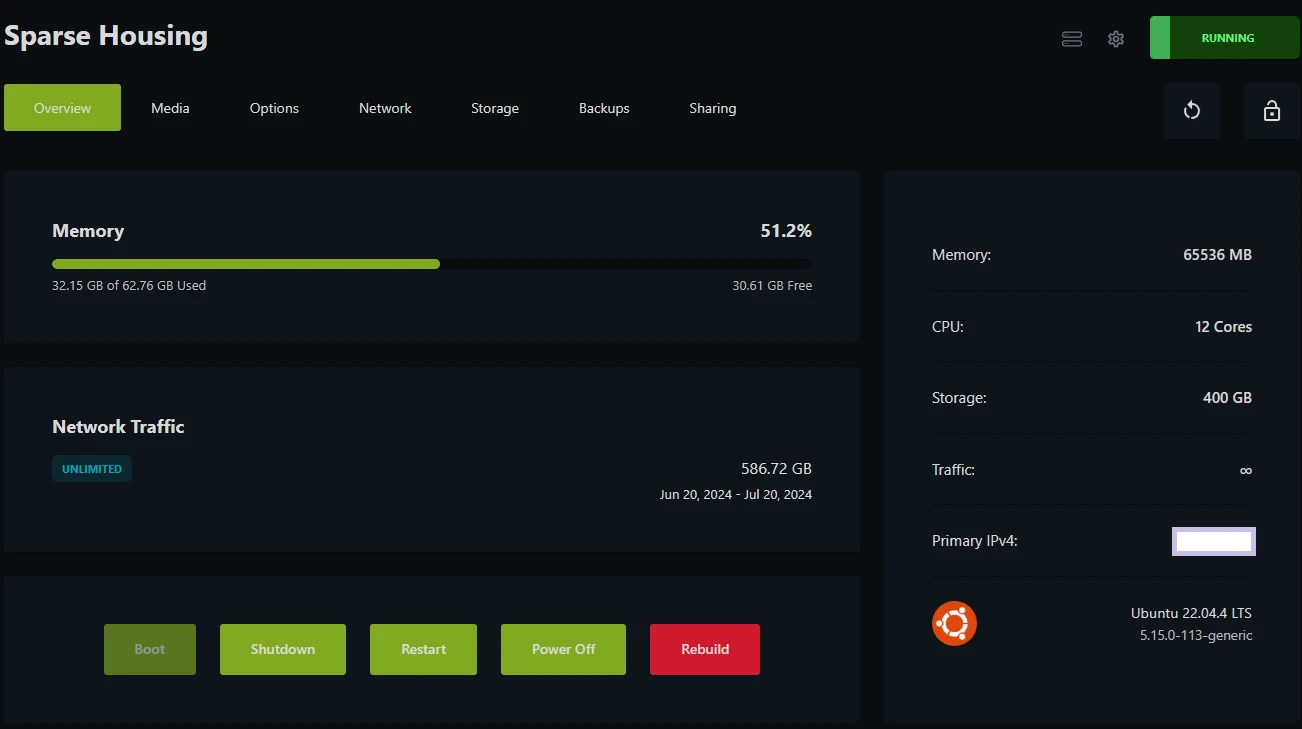The image size is (1302, 729).
Task: Switch to the Media tab
Action: coord(170,108)
